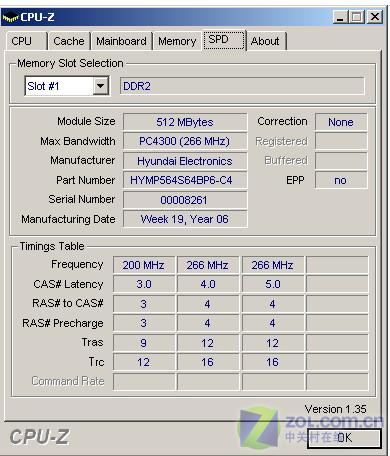Click the 200 MHz frequency cell

144,265
